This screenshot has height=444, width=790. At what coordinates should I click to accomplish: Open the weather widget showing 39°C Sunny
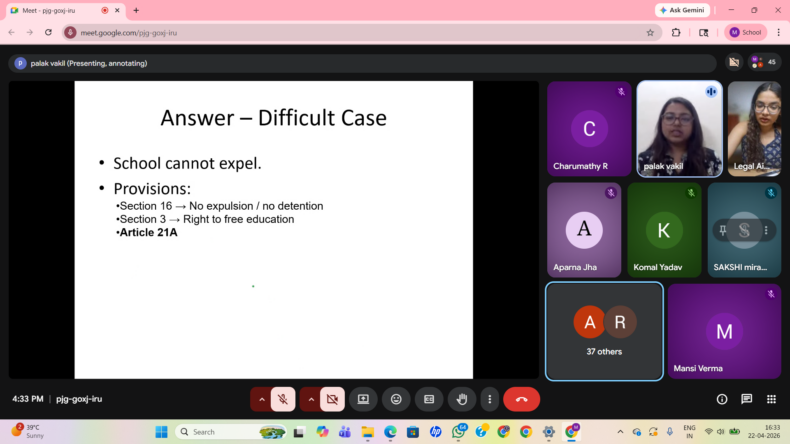[29, 431]
